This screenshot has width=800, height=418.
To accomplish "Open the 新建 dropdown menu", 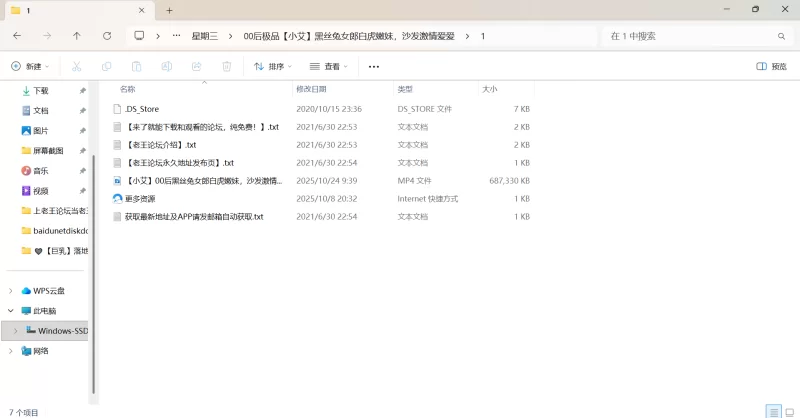I will pos(30,66).
